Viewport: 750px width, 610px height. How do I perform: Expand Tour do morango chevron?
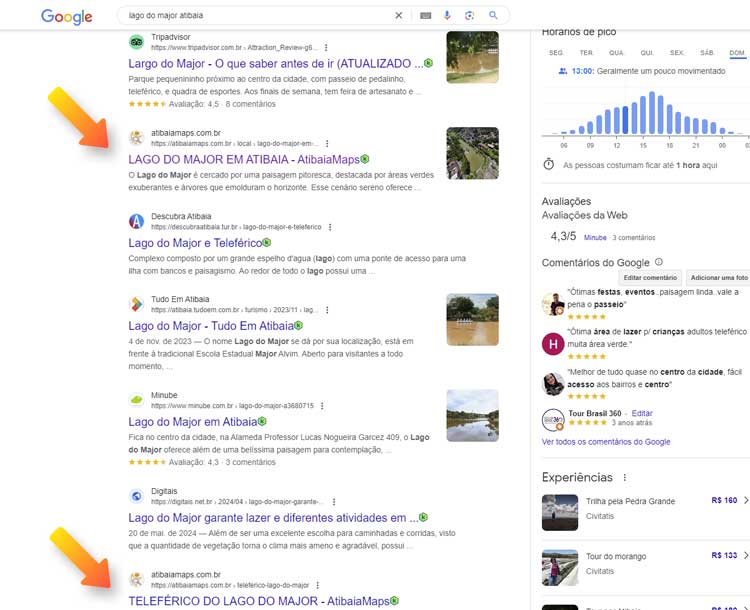click(x=746, y=555)
